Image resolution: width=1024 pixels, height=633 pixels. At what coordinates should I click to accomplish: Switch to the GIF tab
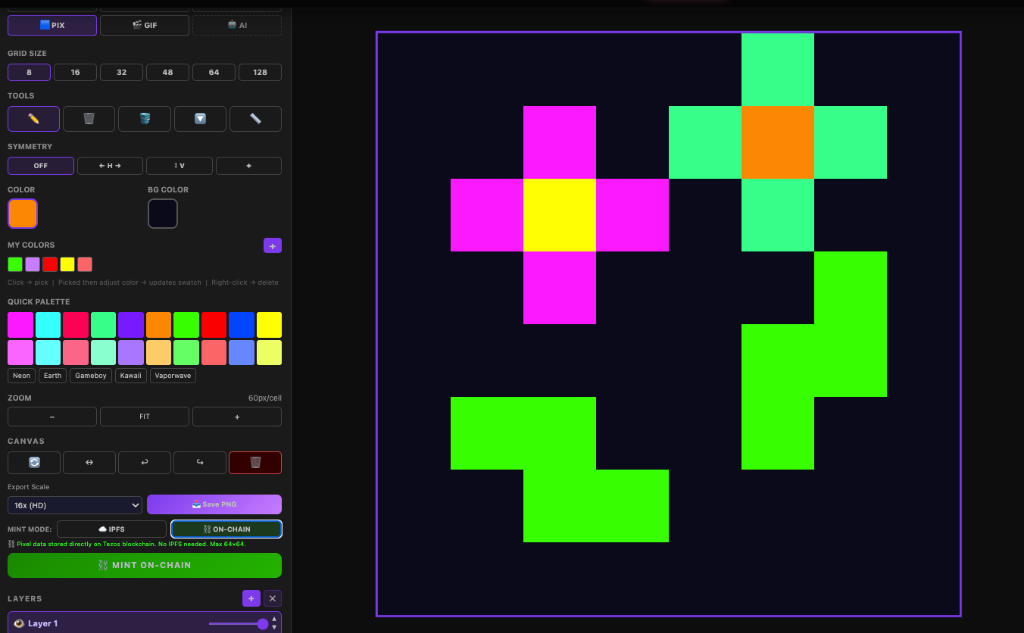coord(144,25)
